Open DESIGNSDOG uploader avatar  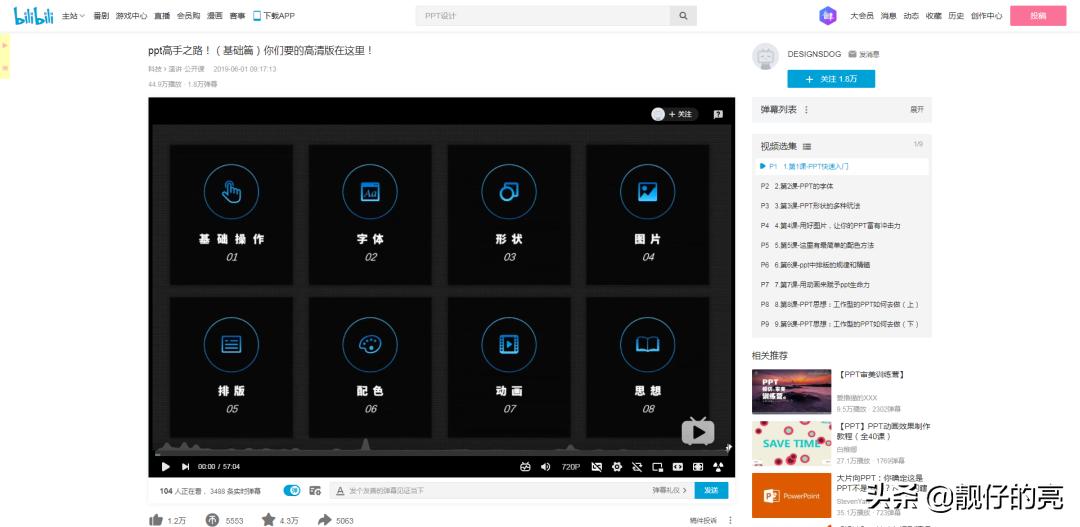coord(765,56)
